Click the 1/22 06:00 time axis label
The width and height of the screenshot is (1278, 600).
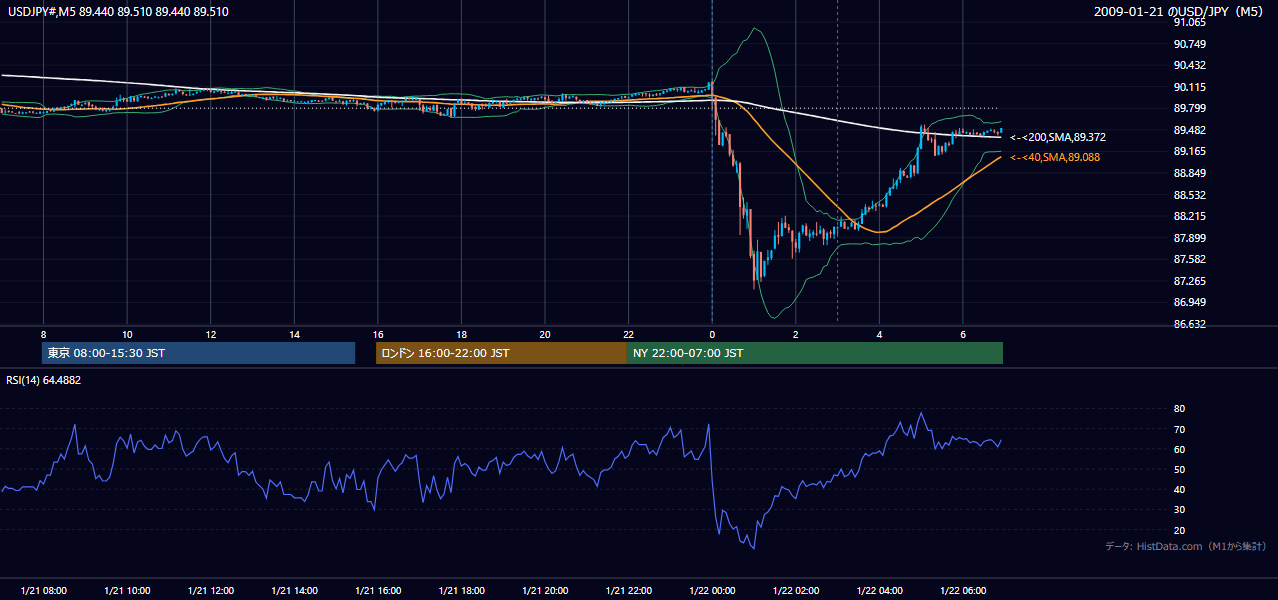tap(962, 590)
